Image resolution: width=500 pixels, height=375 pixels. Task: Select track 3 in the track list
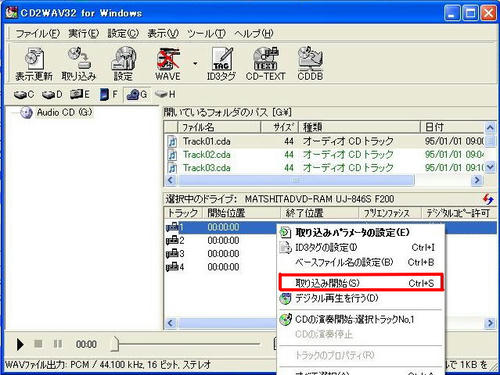pos(221,254)
